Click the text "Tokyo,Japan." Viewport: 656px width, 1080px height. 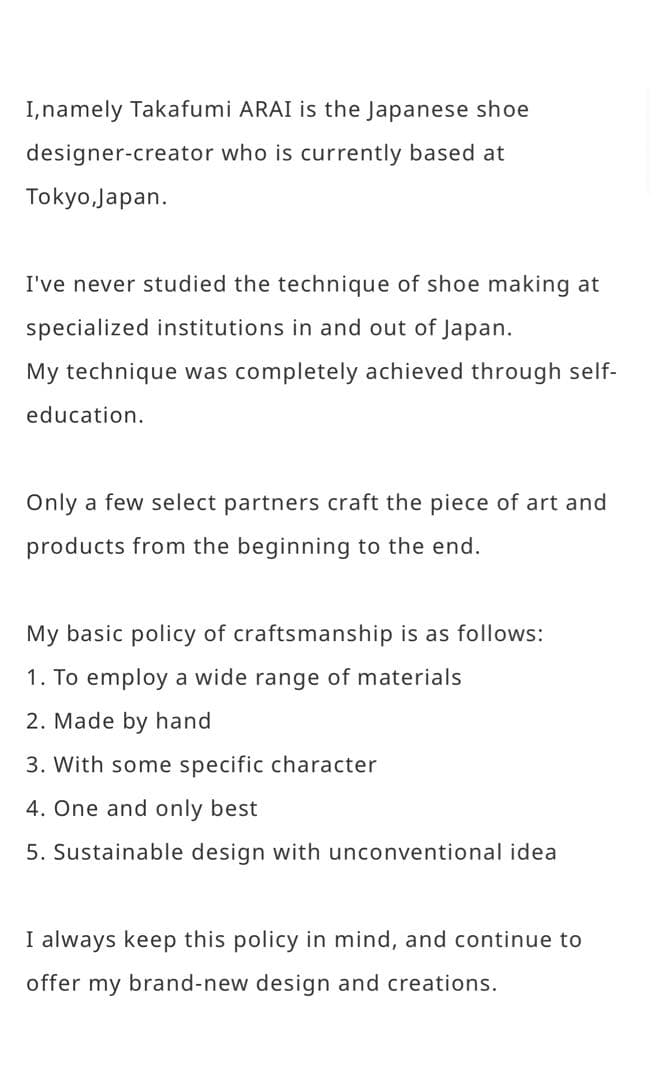click(x=96, y=197)
